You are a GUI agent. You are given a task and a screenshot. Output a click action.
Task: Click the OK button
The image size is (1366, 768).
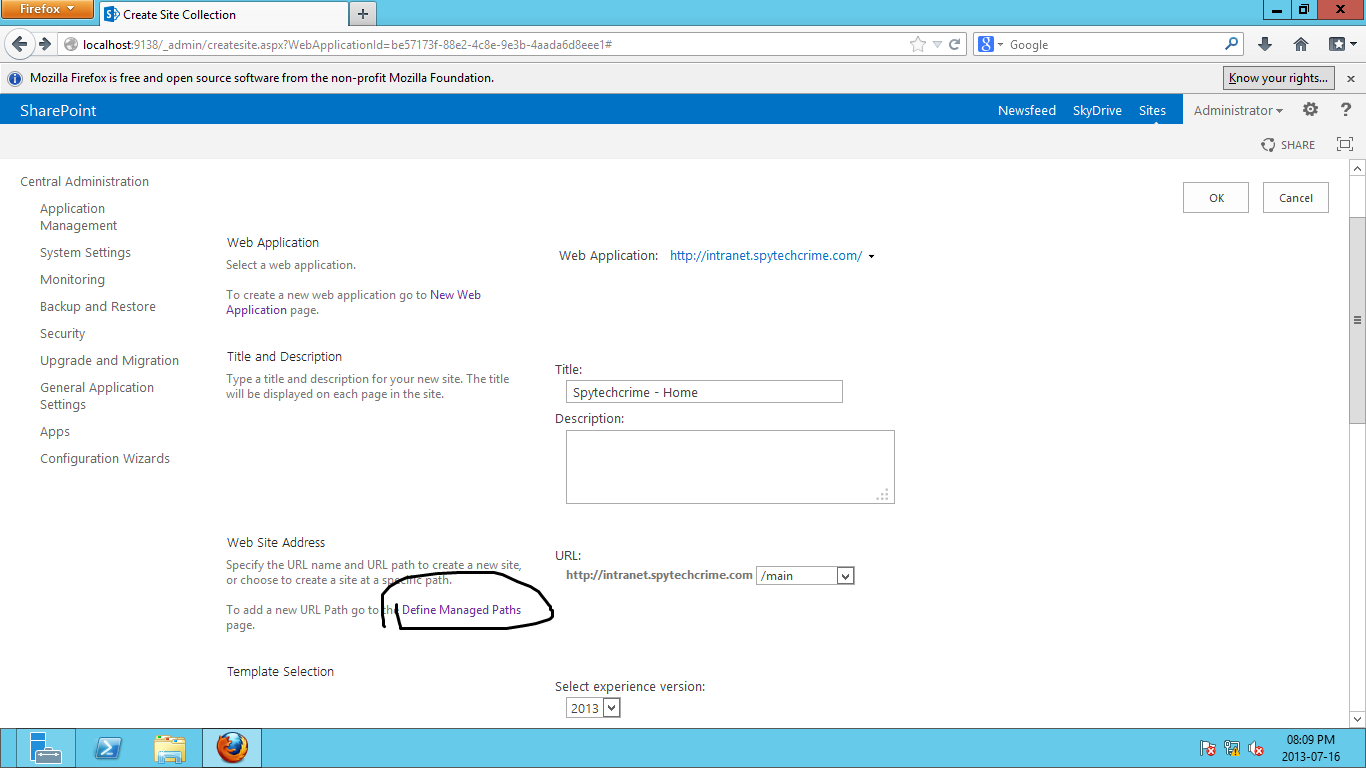(1216, 198)
